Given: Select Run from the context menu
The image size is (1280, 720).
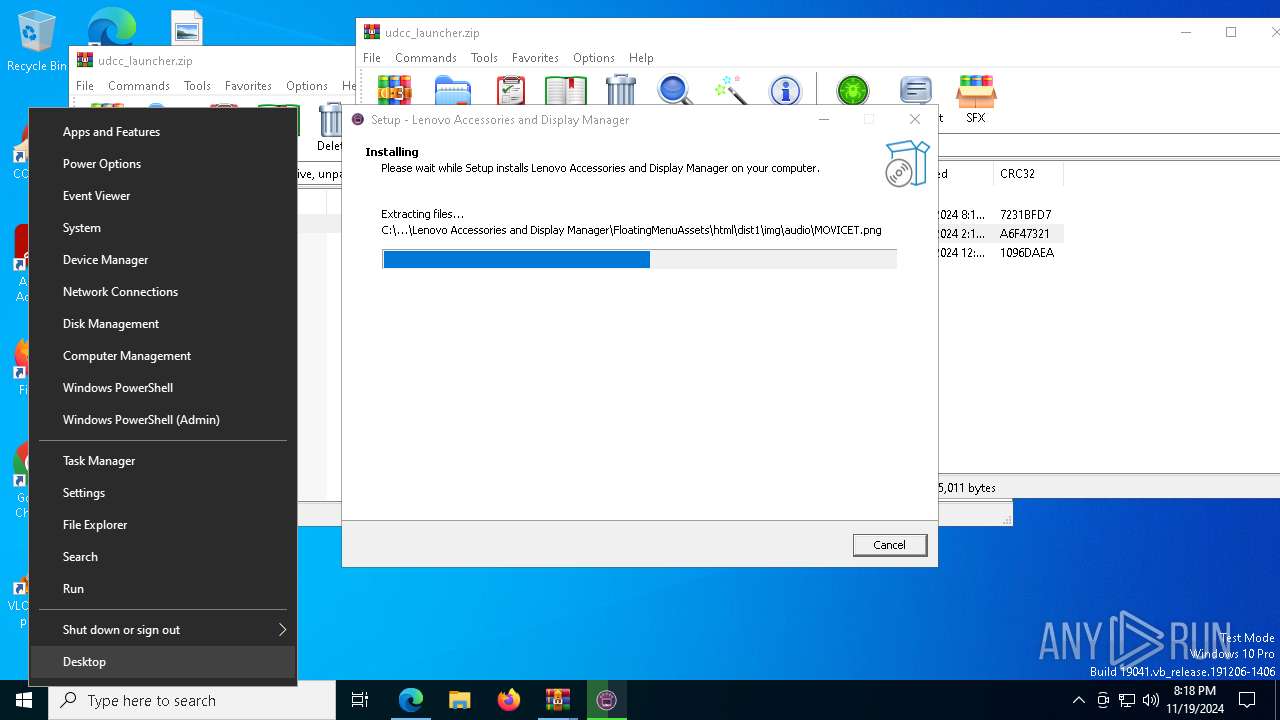Looking at the screenshot, I should (x=163, y=588).
